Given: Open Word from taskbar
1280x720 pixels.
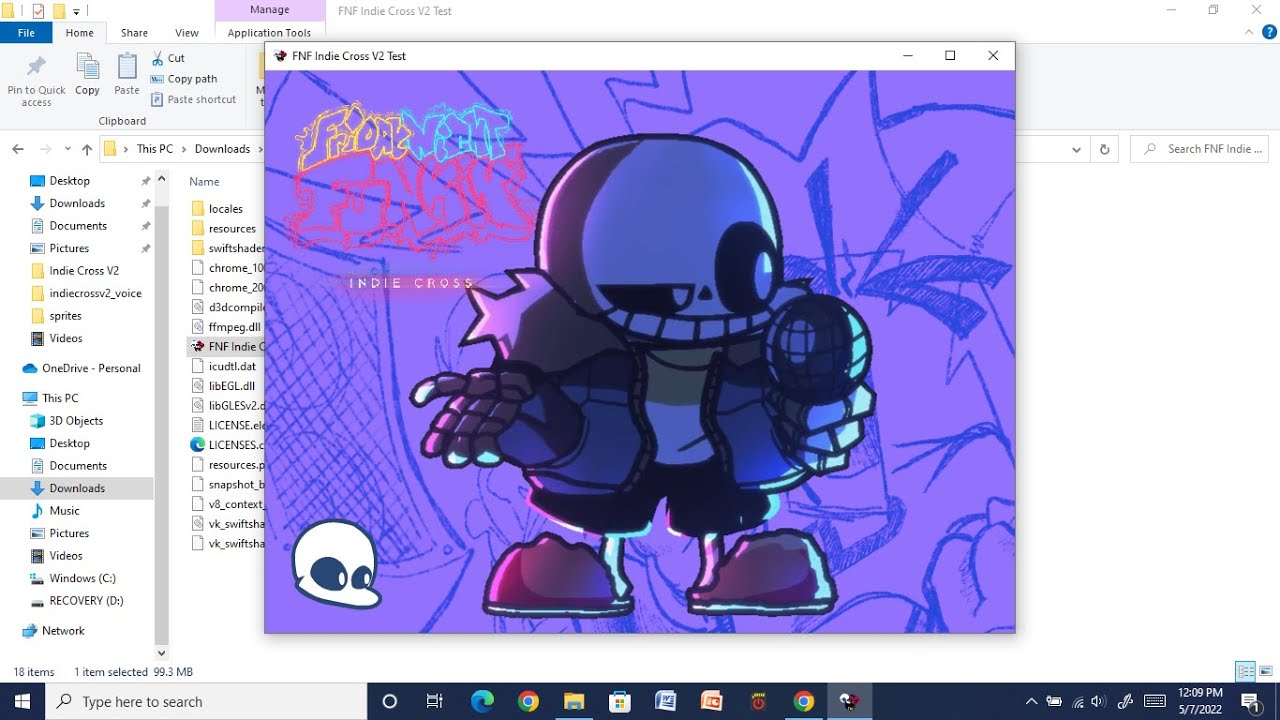Looking at the screenshot, I should [666, 701].
